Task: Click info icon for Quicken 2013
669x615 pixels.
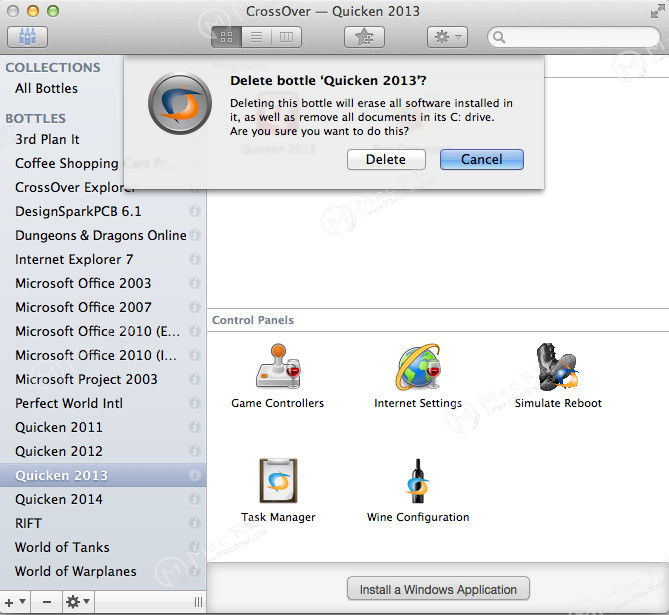Action: (195, 475)
